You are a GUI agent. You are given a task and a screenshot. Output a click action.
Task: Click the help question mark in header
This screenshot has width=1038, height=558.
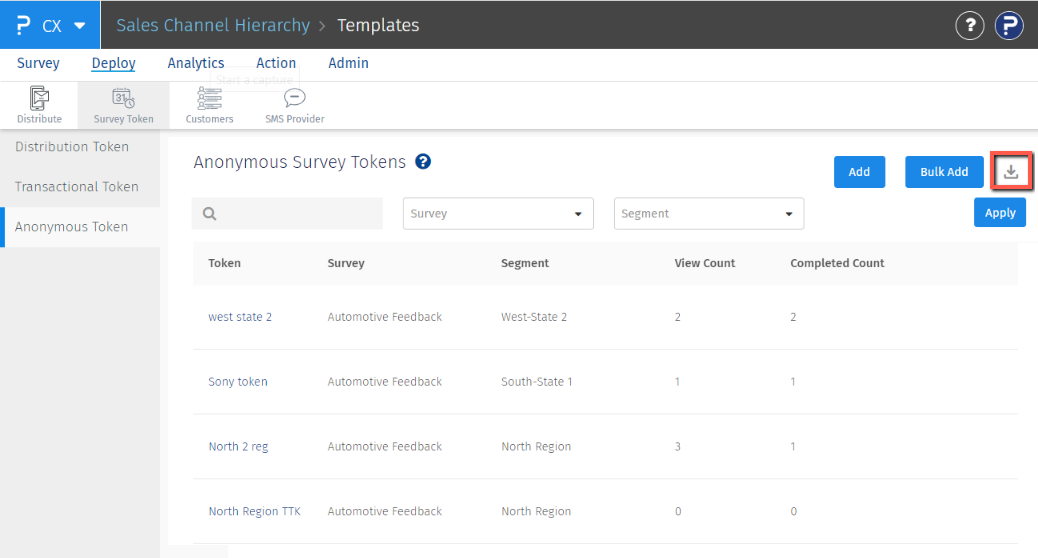(969, 25)
